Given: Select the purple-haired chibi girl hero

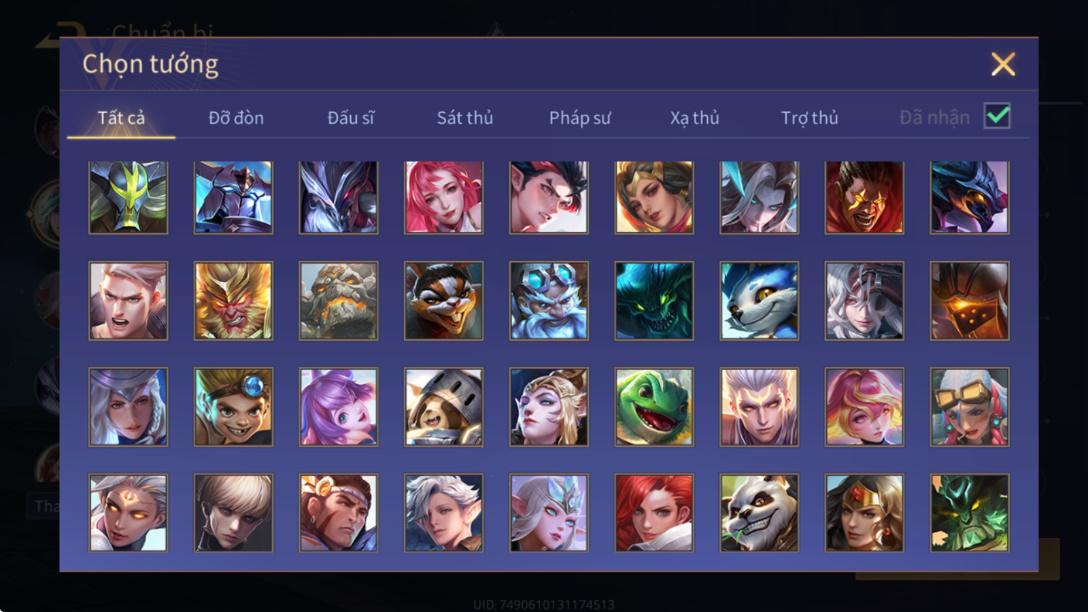Looking at the screenshot, I should (x=339, y=407).
